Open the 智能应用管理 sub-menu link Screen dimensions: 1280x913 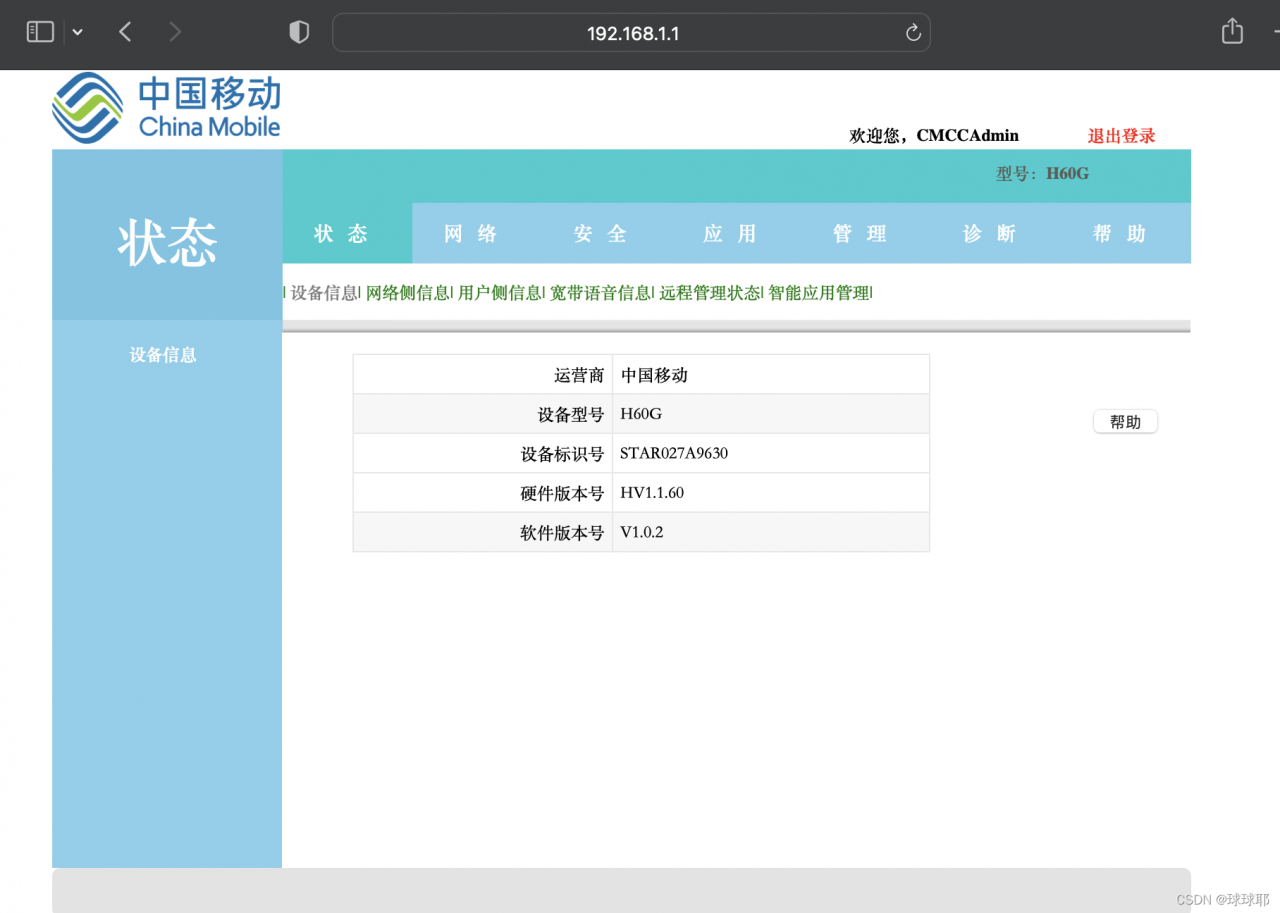[x=819, y=293]
